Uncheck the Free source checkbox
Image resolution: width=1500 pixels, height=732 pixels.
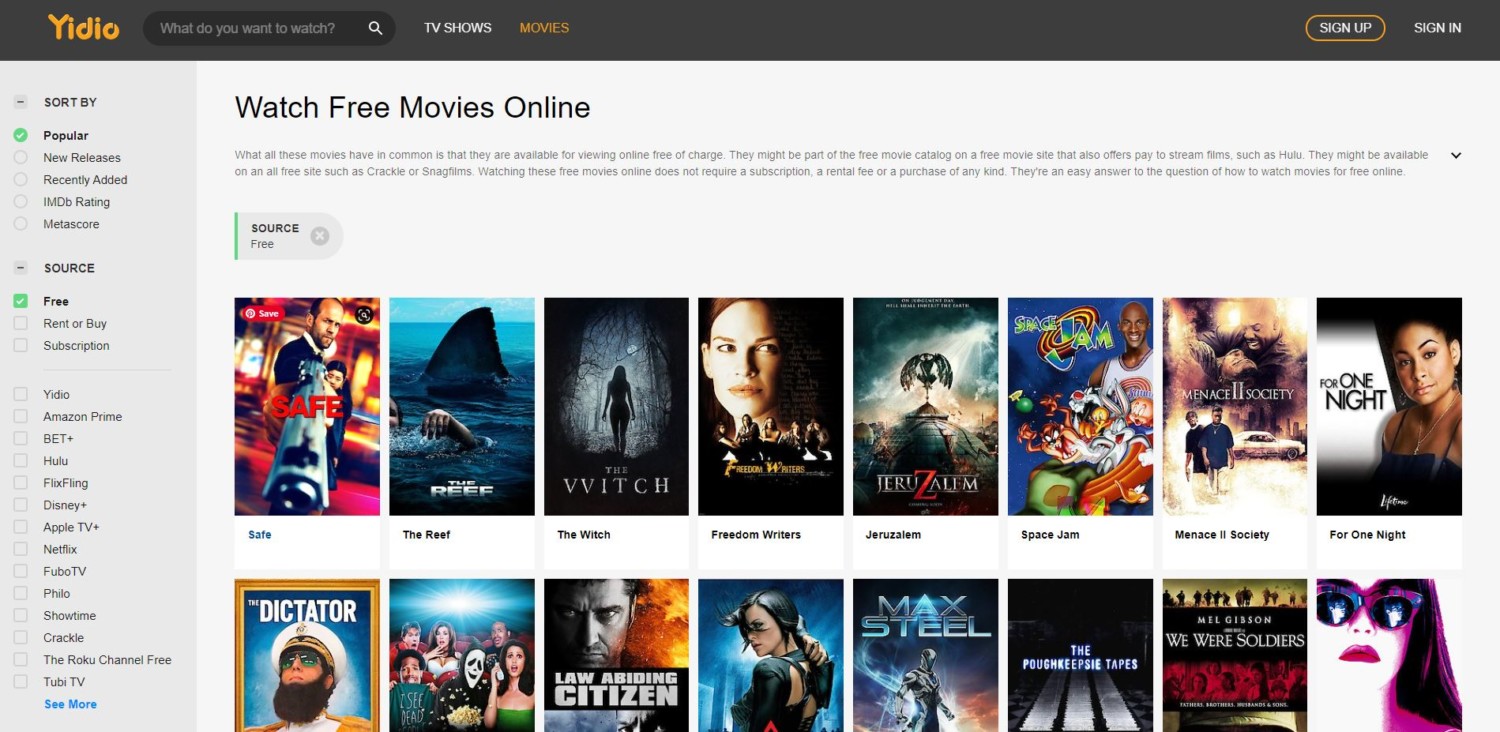20,301
